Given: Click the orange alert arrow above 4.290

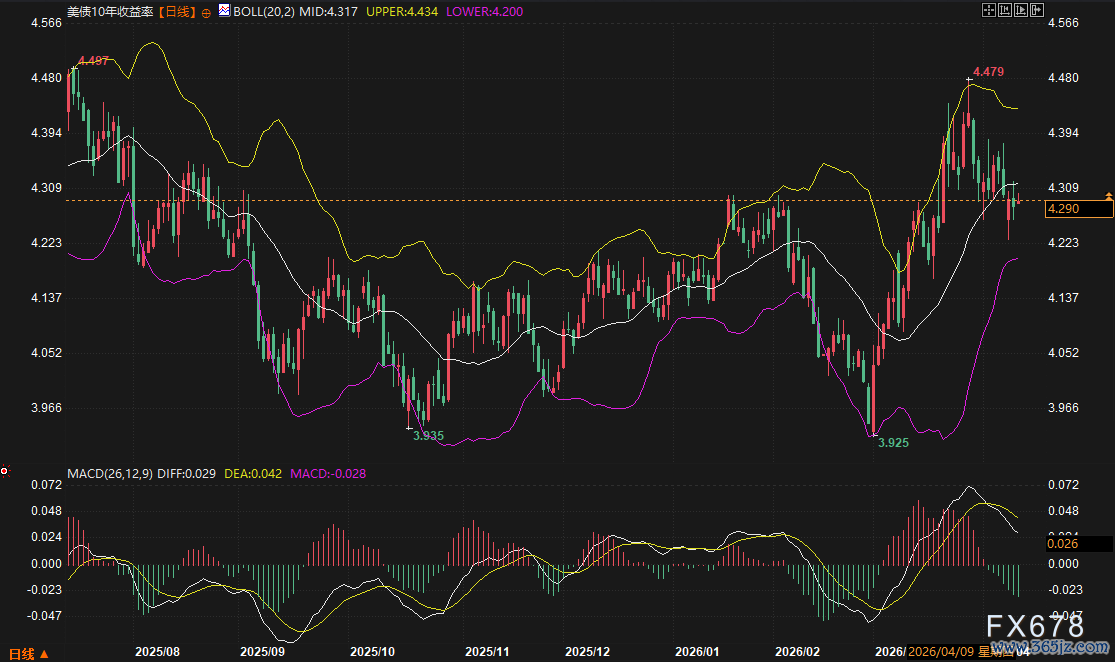Looking at the screenshot, I should coord(1109,195).
